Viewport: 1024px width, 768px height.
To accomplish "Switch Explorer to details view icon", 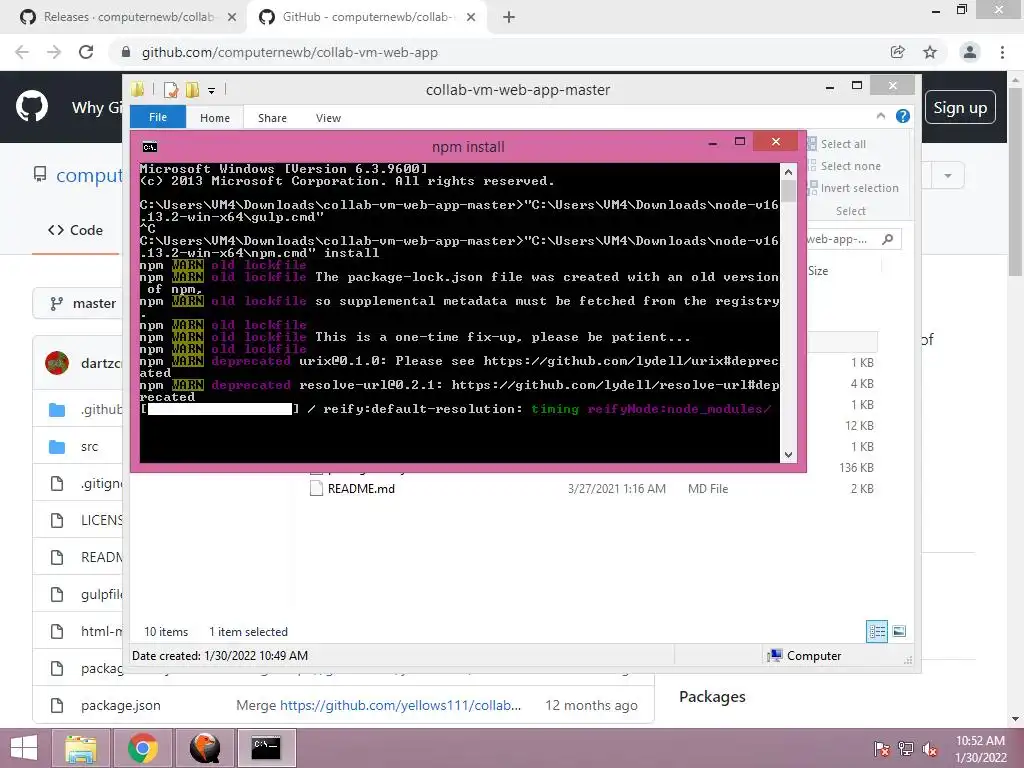I will pos(877,631).
